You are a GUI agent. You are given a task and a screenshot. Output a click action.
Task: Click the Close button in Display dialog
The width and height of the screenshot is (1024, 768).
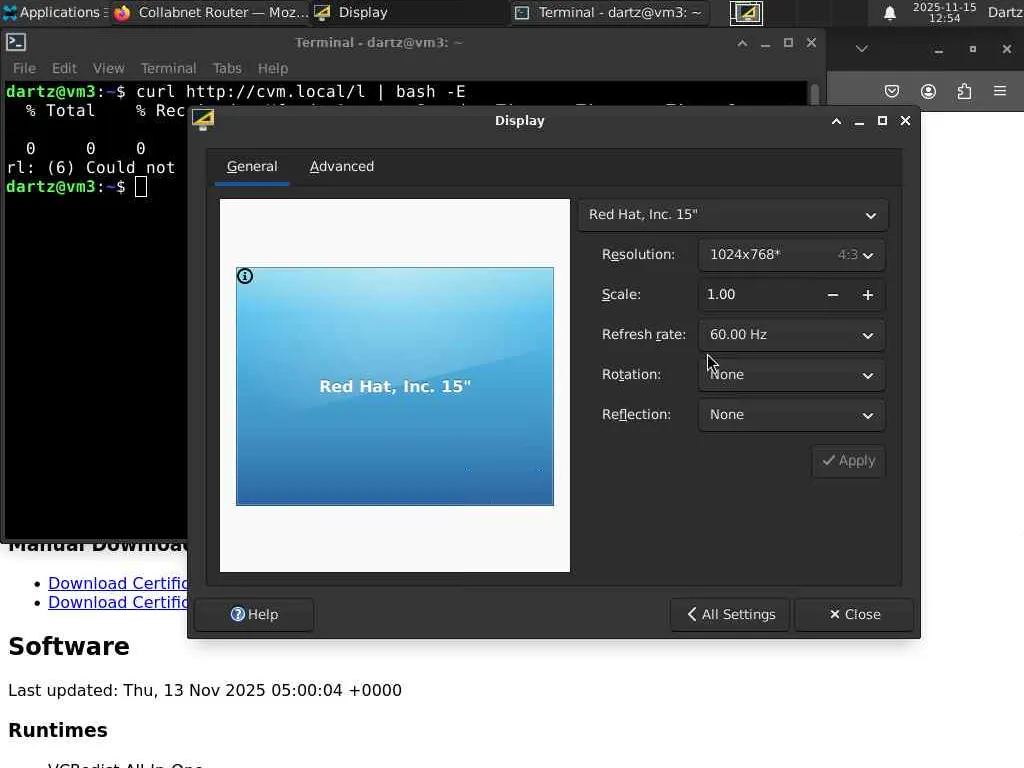pyautogui.click(x=854, y=615)
